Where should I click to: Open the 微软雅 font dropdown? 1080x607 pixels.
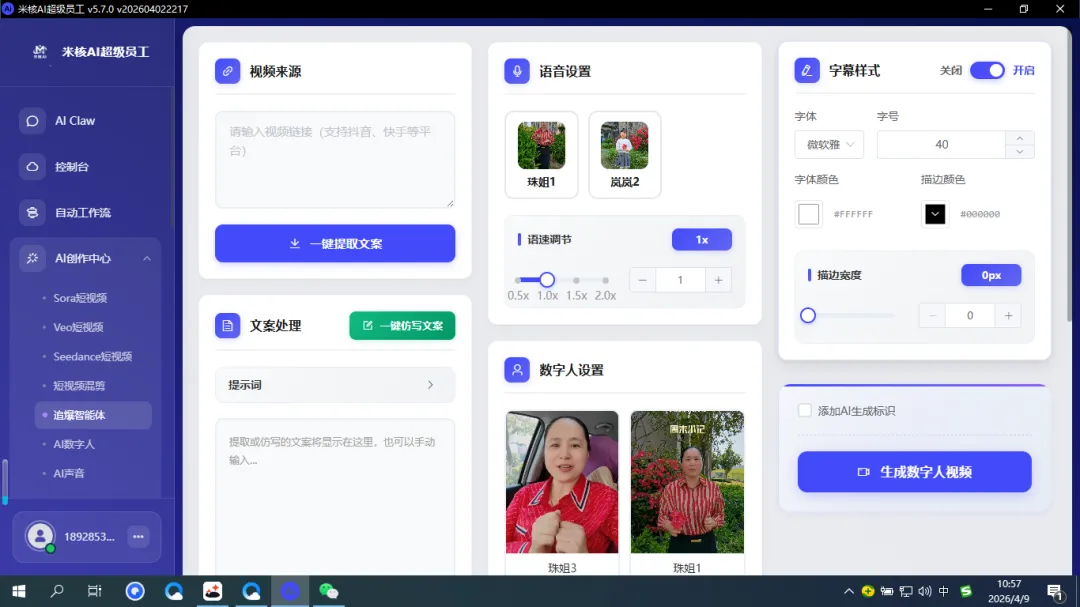pyautogui.click(x=829, y=144)
